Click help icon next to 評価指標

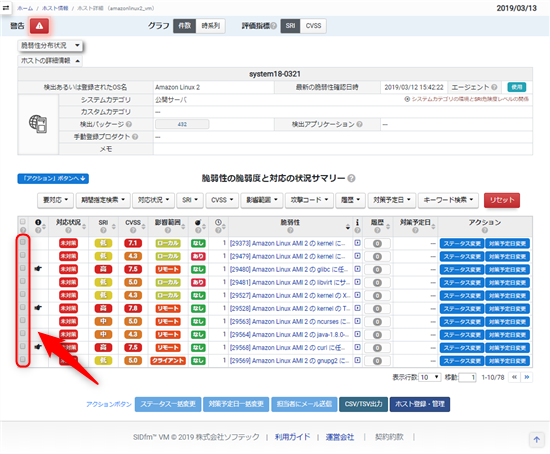tap(274, 26)
